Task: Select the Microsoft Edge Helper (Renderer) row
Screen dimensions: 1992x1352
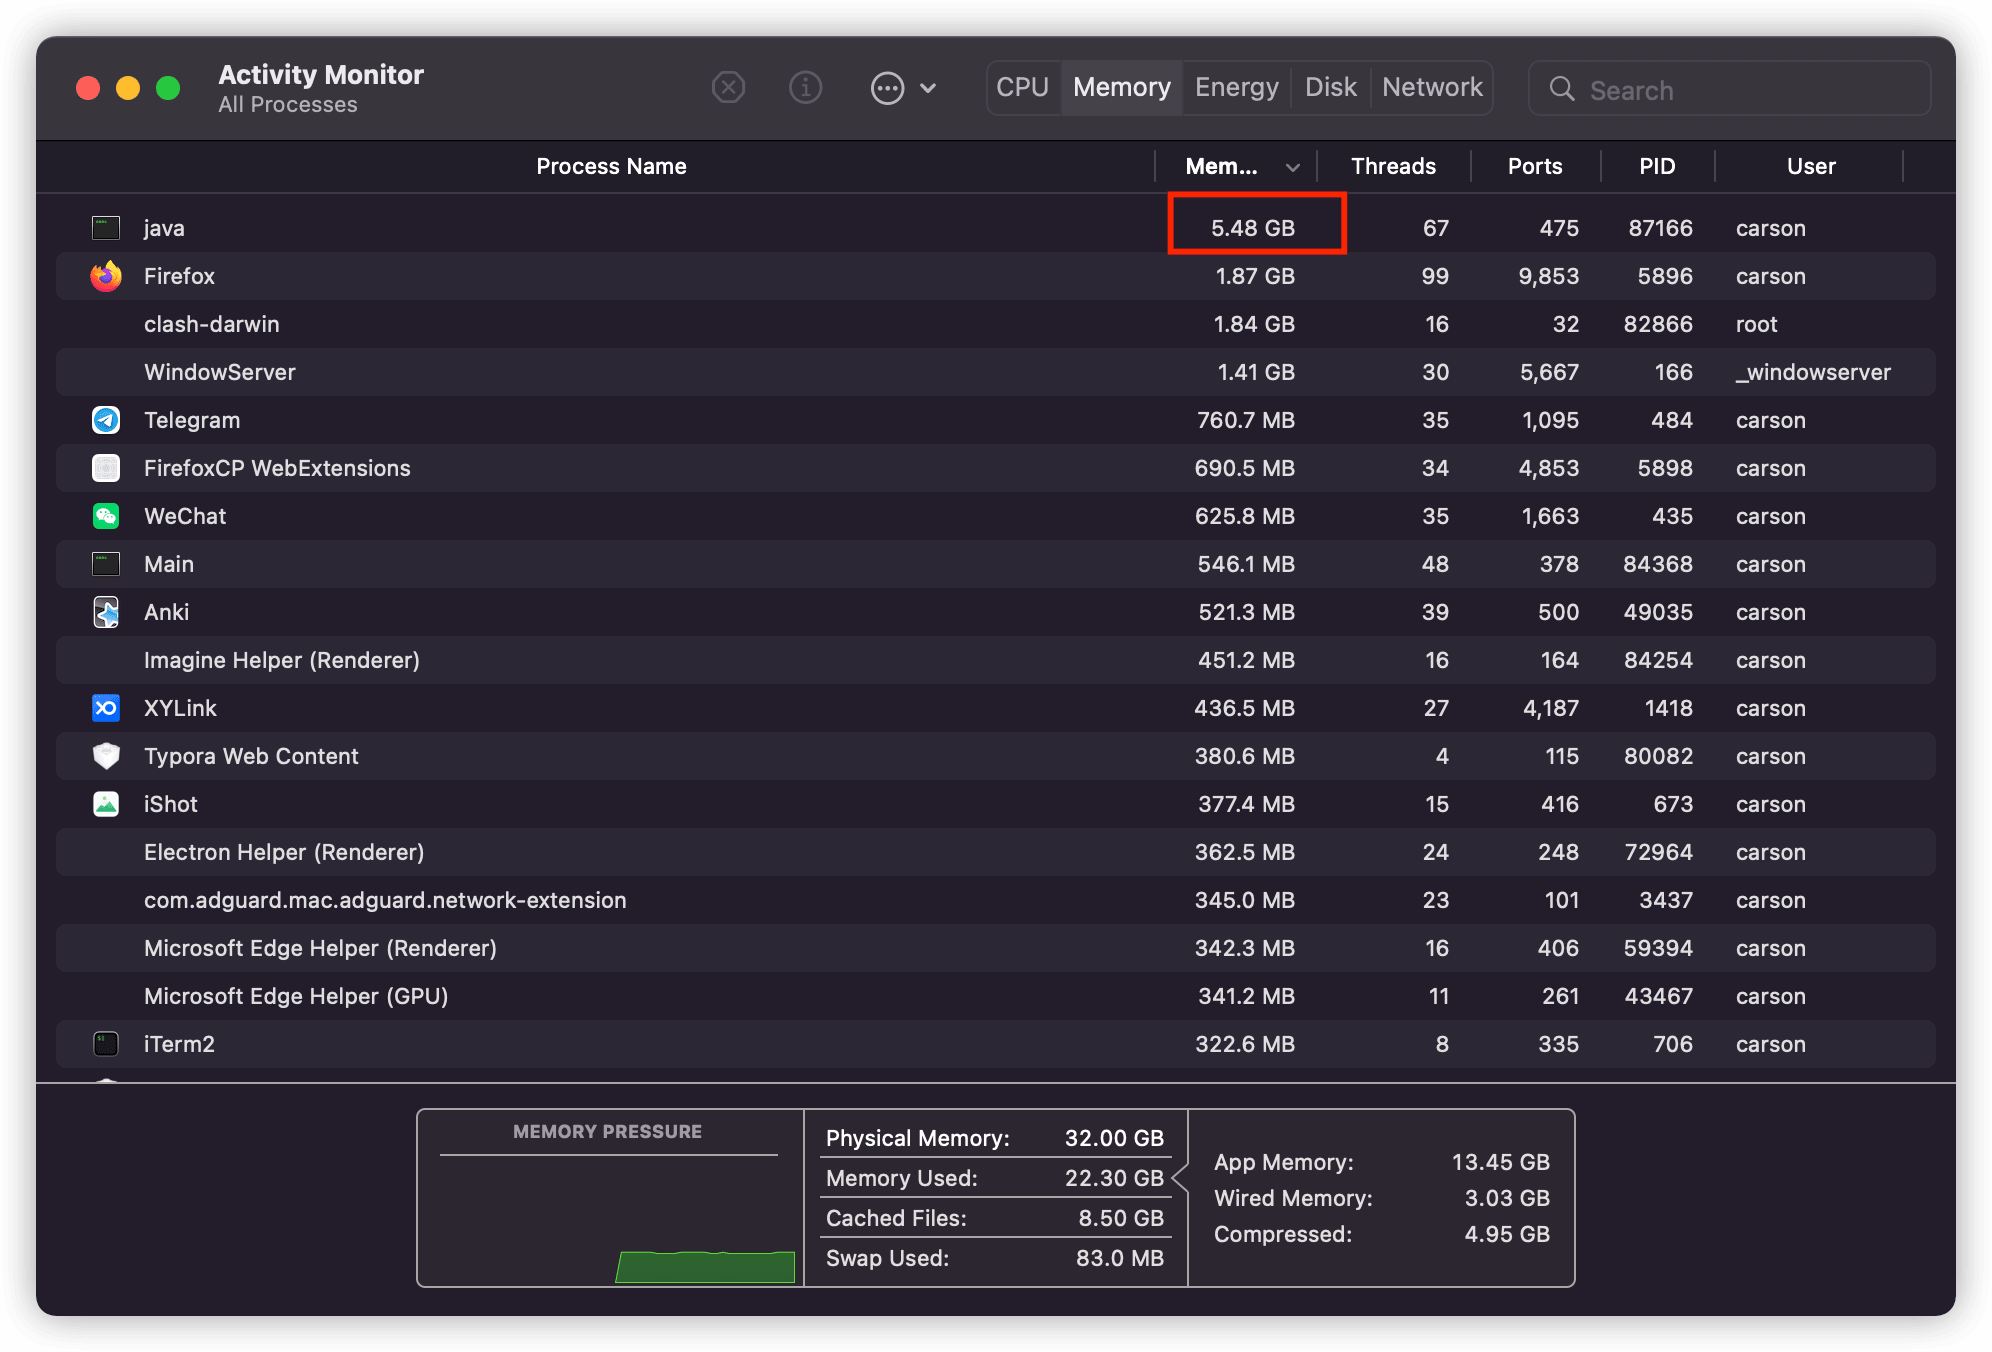Action: (x=995, y=948)
